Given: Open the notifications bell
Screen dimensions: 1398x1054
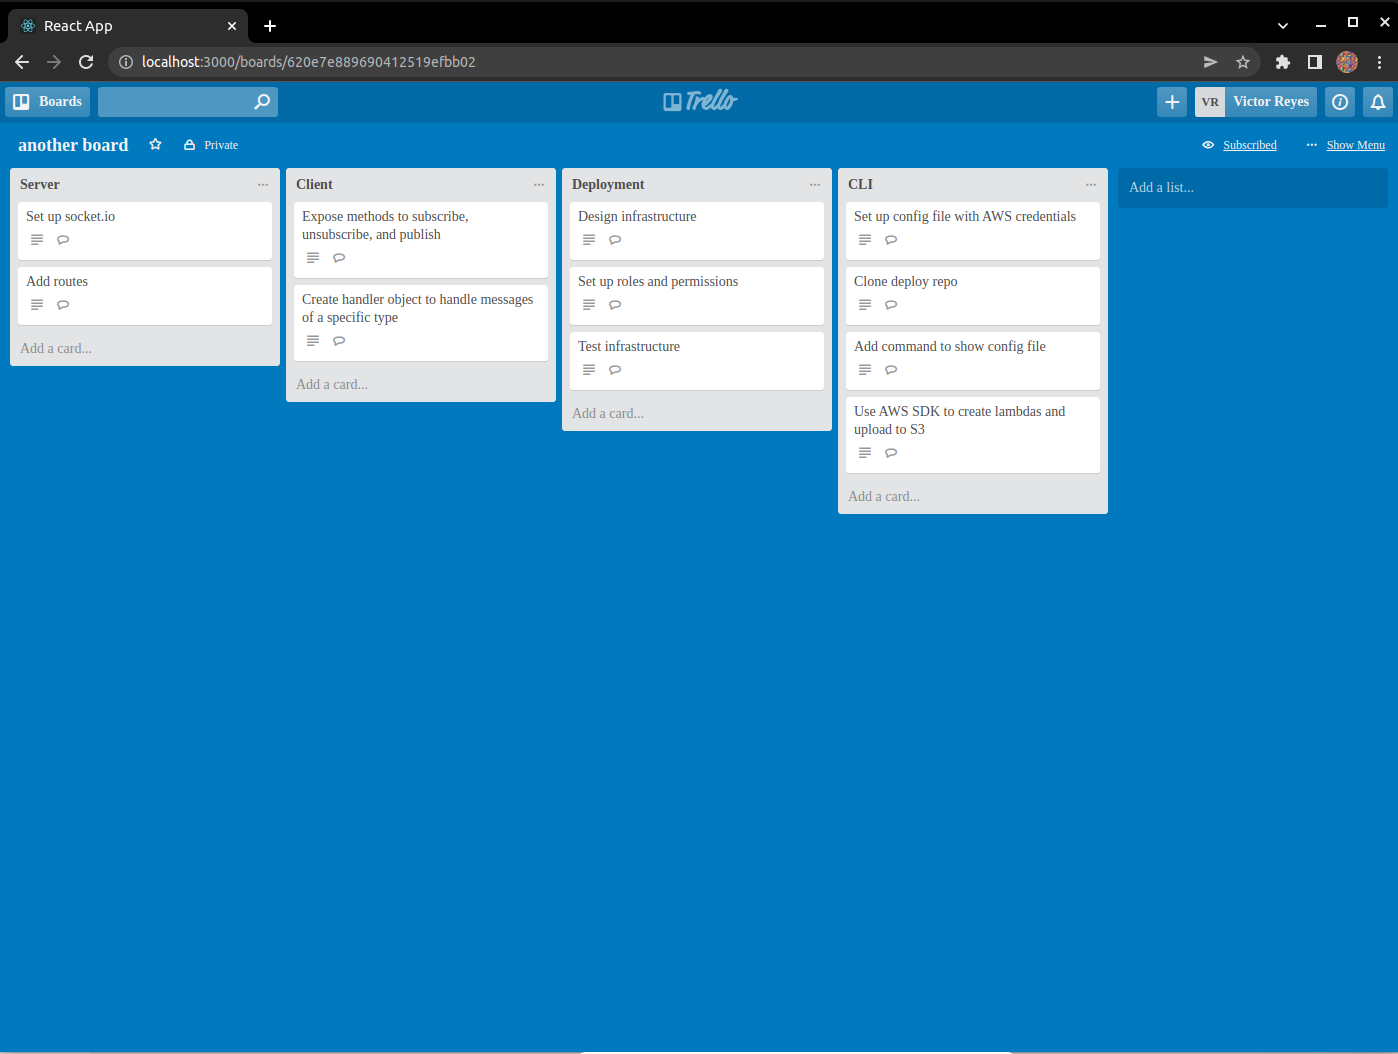Looking at the screenshot, I should pos(1377,102).
